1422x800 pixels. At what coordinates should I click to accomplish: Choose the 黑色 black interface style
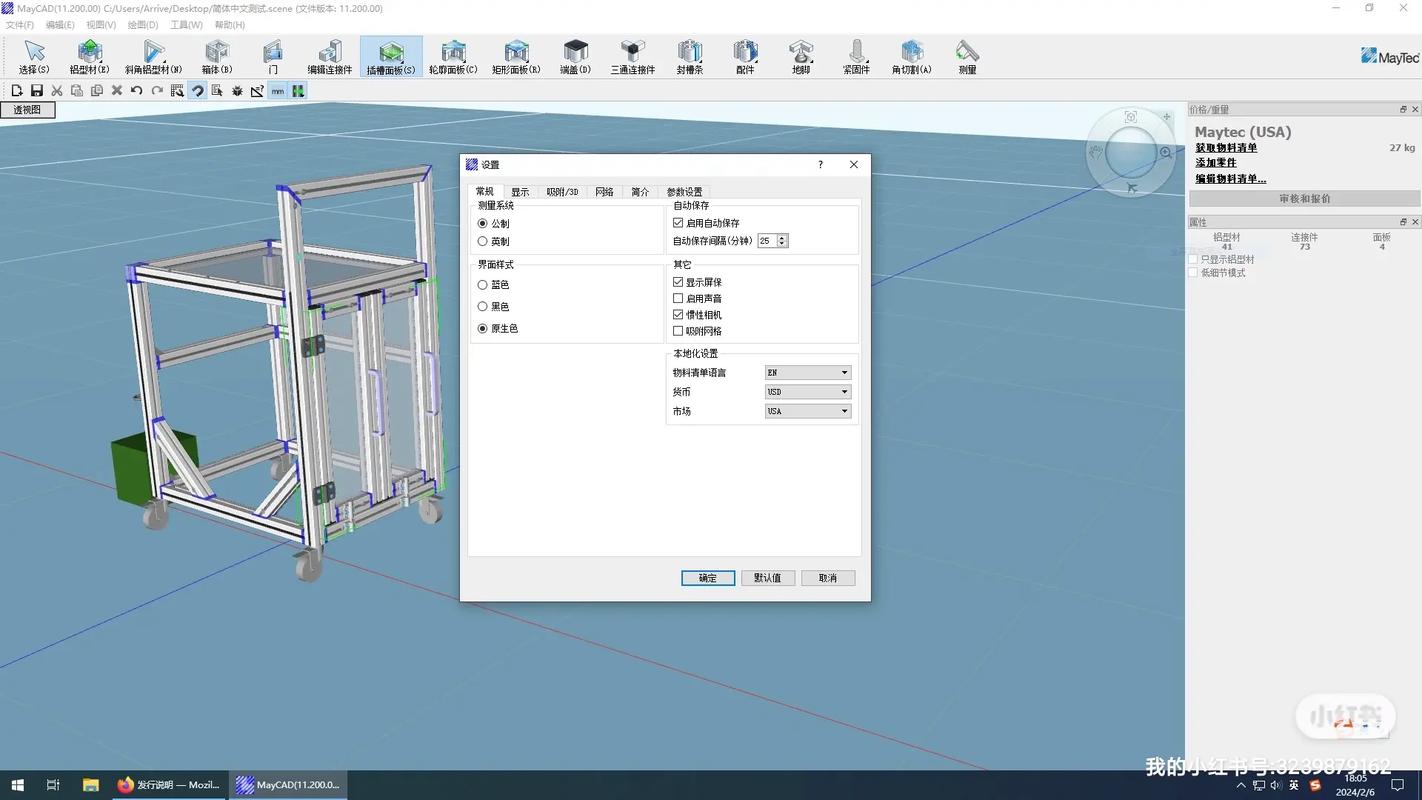(x=483, y=307)
